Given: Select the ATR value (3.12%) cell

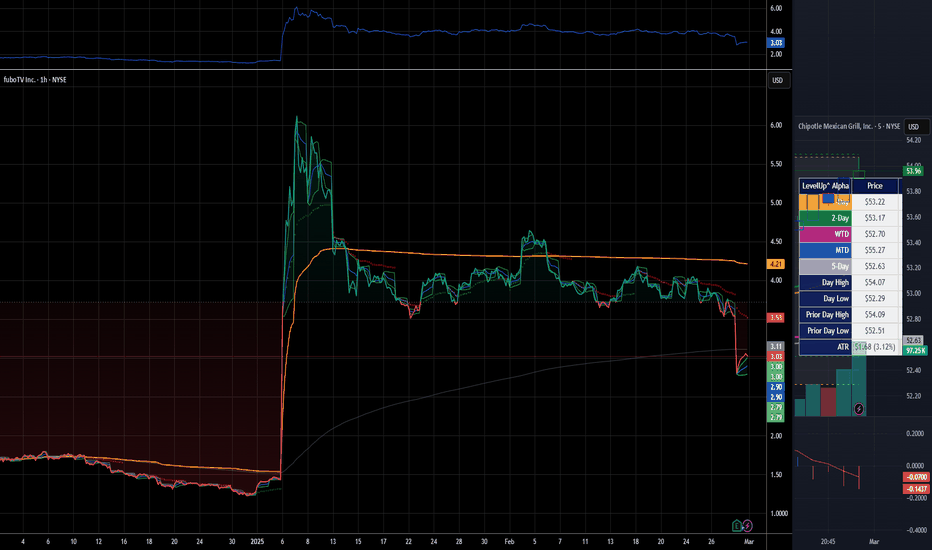Looking at the screenshot, I should click(876, 347).
